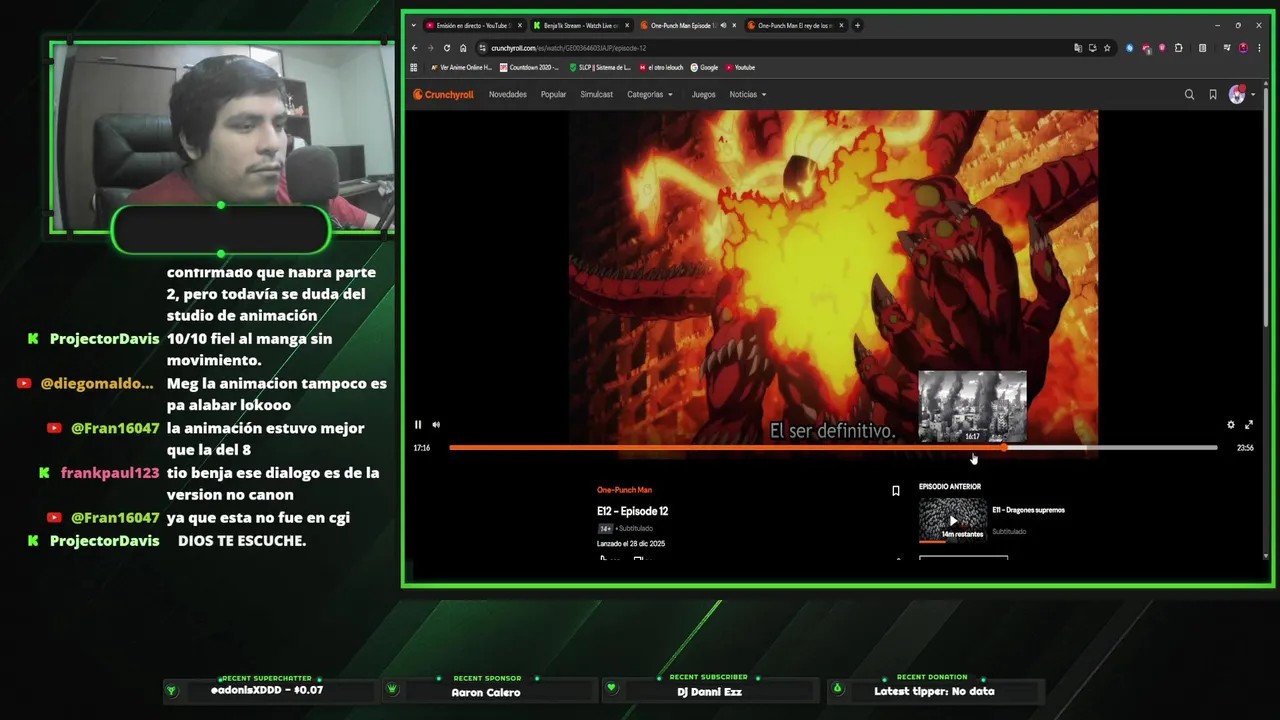
Task: Open SLCP Sistema de L... bookmark
Action: click(600, 68)
